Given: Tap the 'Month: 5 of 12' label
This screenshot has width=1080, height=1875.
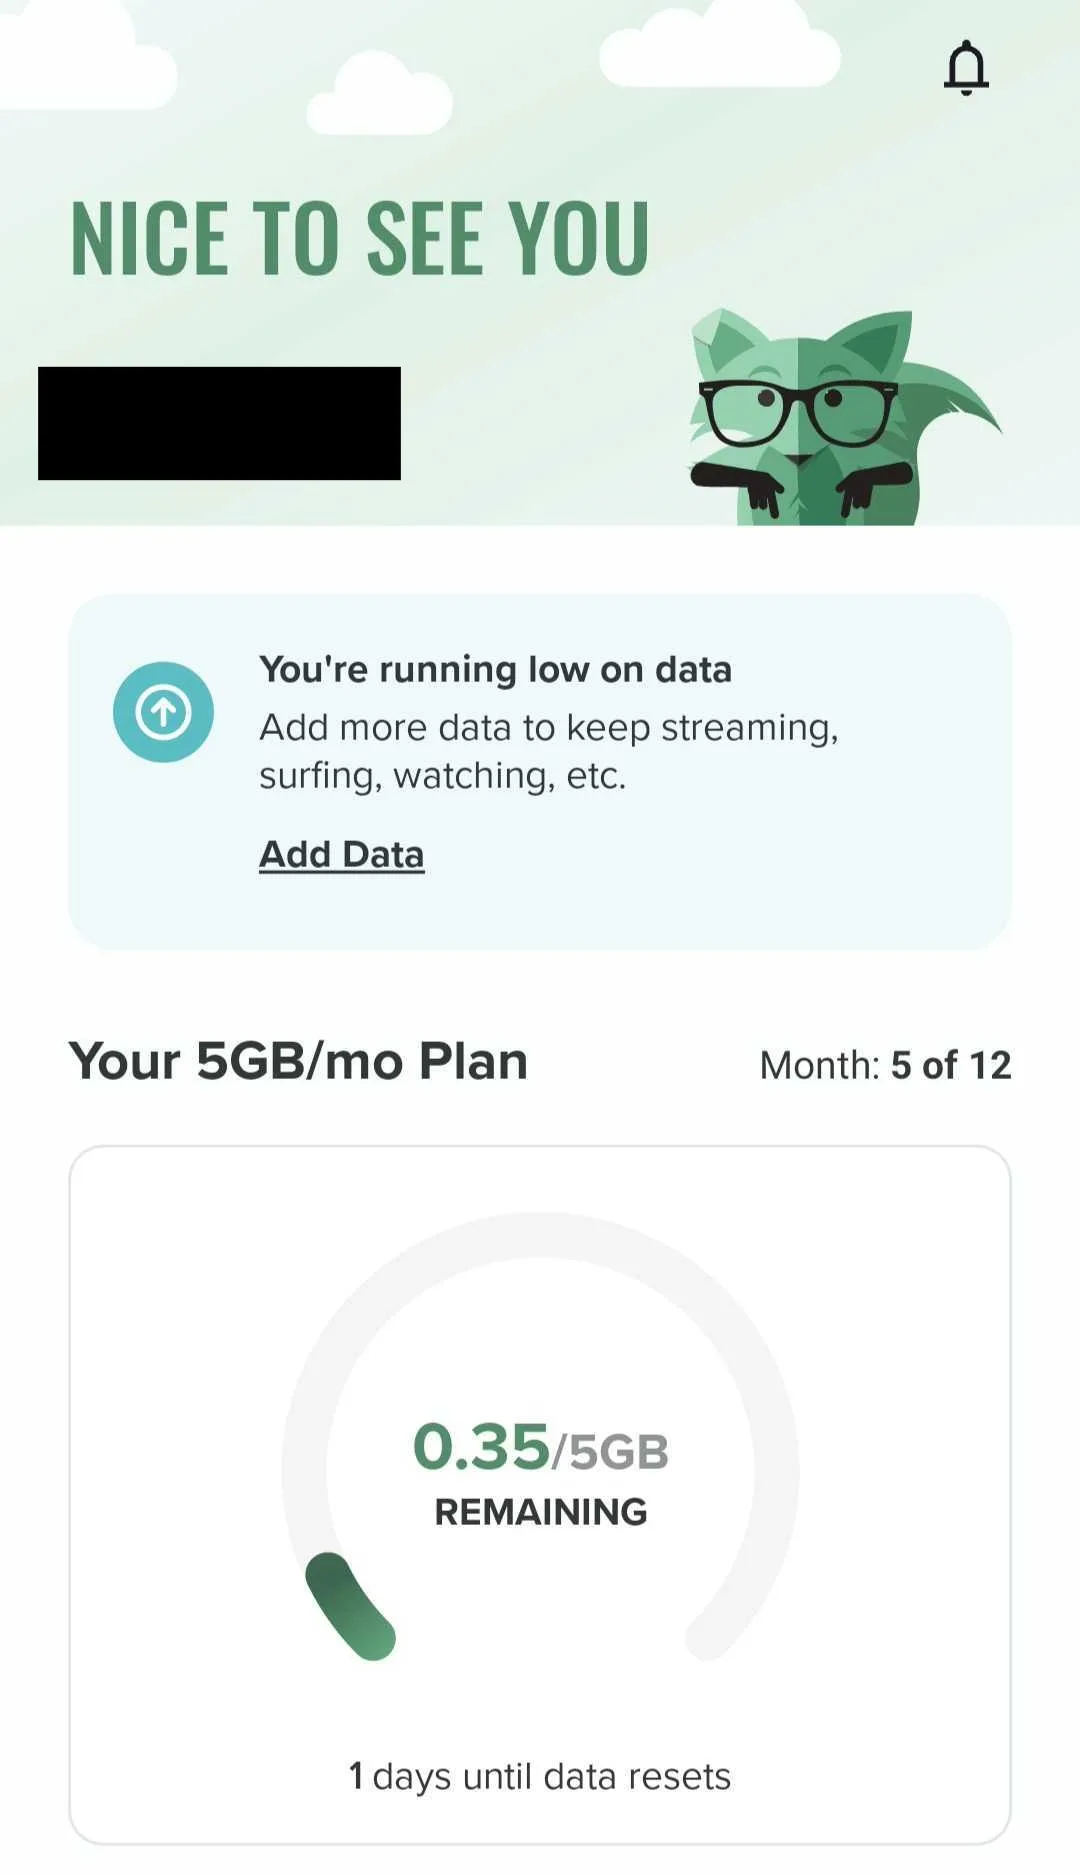Looking at the screenshot, I should tap(885, 1065).
